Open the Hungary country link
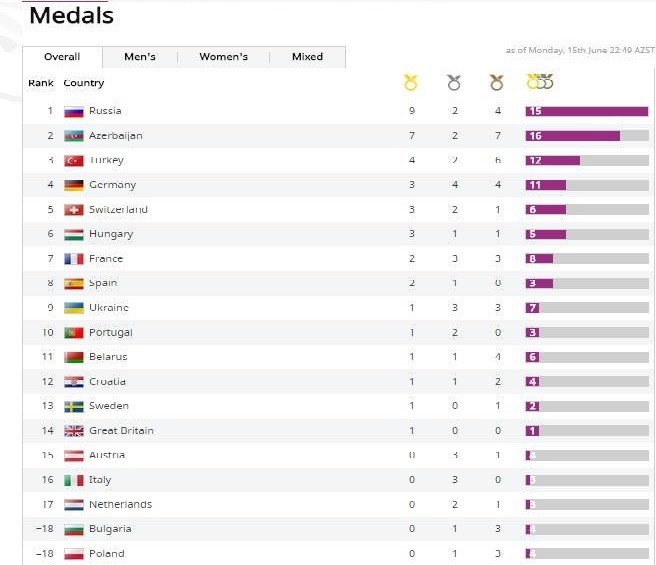Viewport: 656px width, 565px height. click(x=110, y=234)
